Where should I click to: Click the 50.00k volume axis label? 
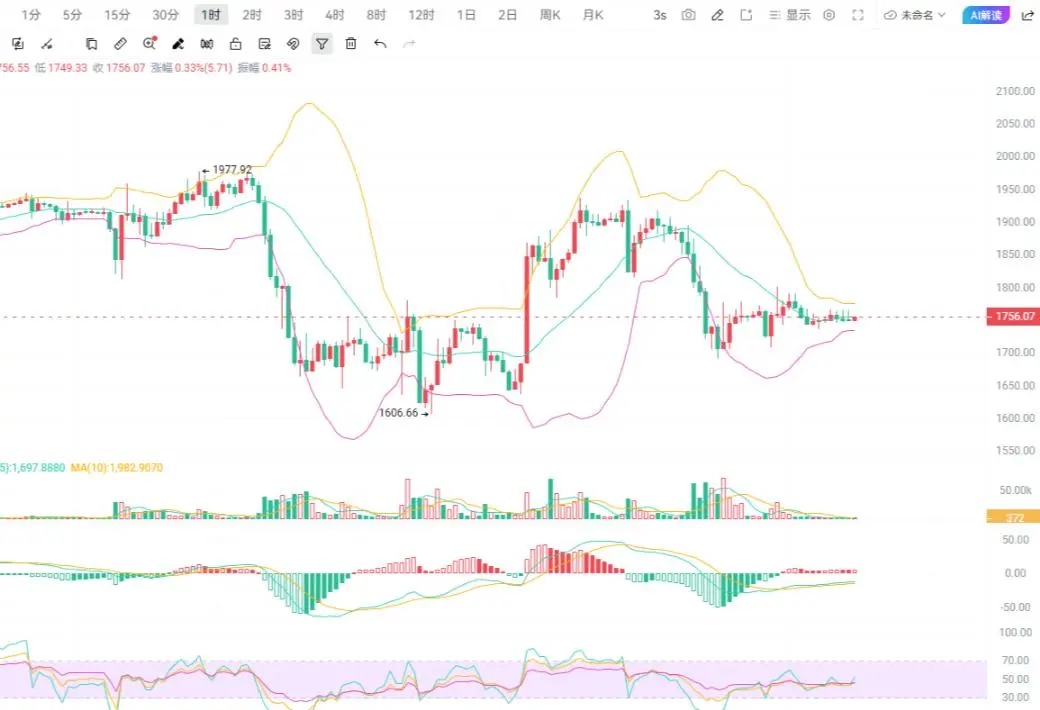[1015, 490]
